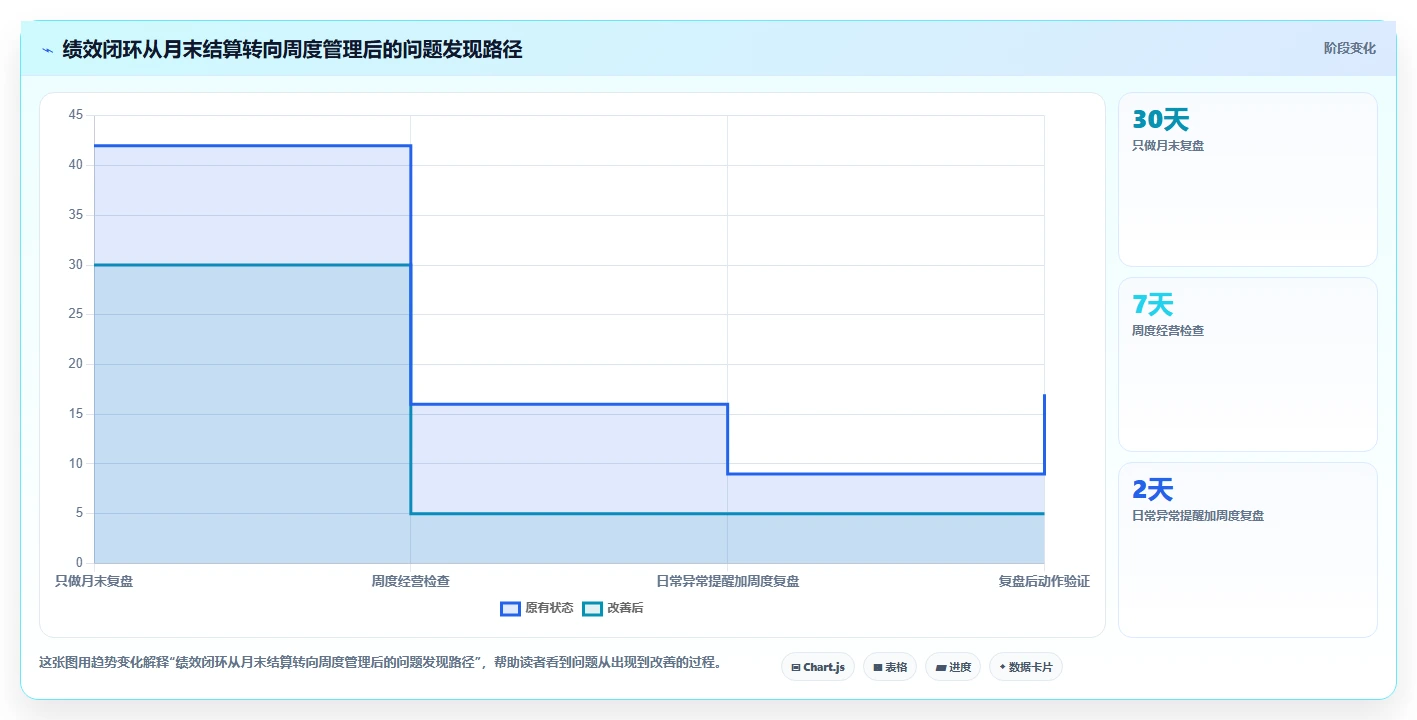Open the 2天 日常异常提醒加周度复盘 card

click(1247, 550)
